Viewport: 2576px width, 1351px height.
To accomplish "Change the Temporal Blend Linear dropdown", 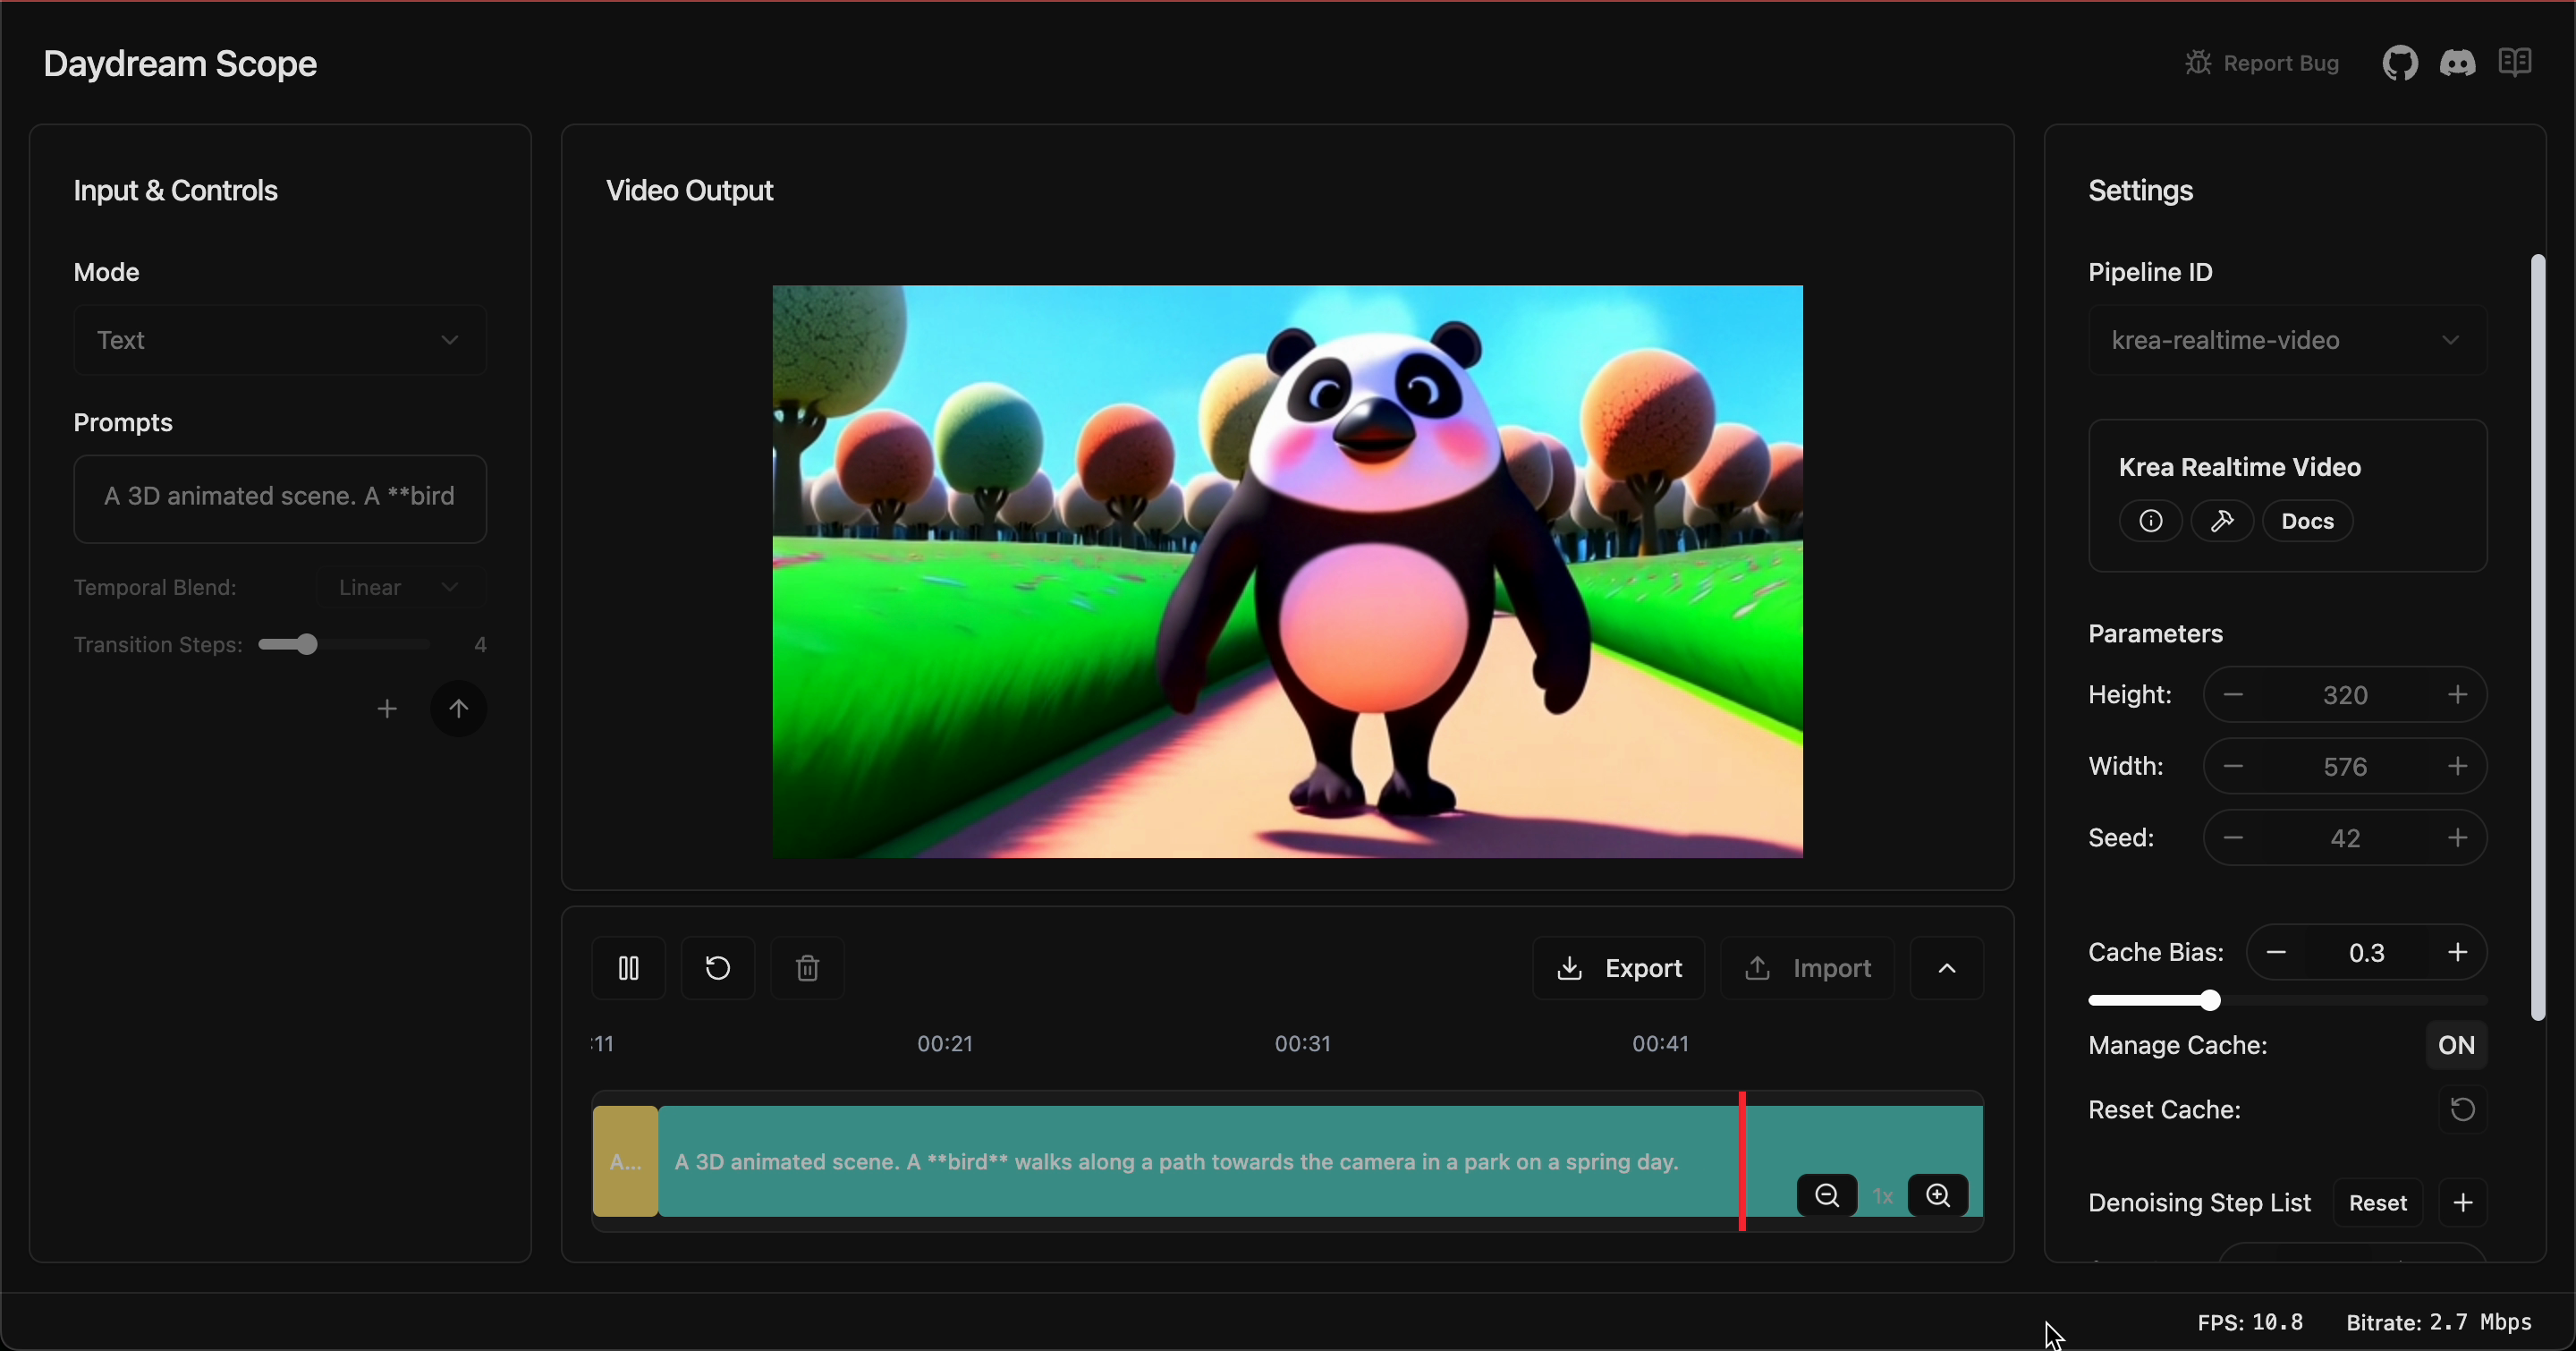I will tap(398, 587).
